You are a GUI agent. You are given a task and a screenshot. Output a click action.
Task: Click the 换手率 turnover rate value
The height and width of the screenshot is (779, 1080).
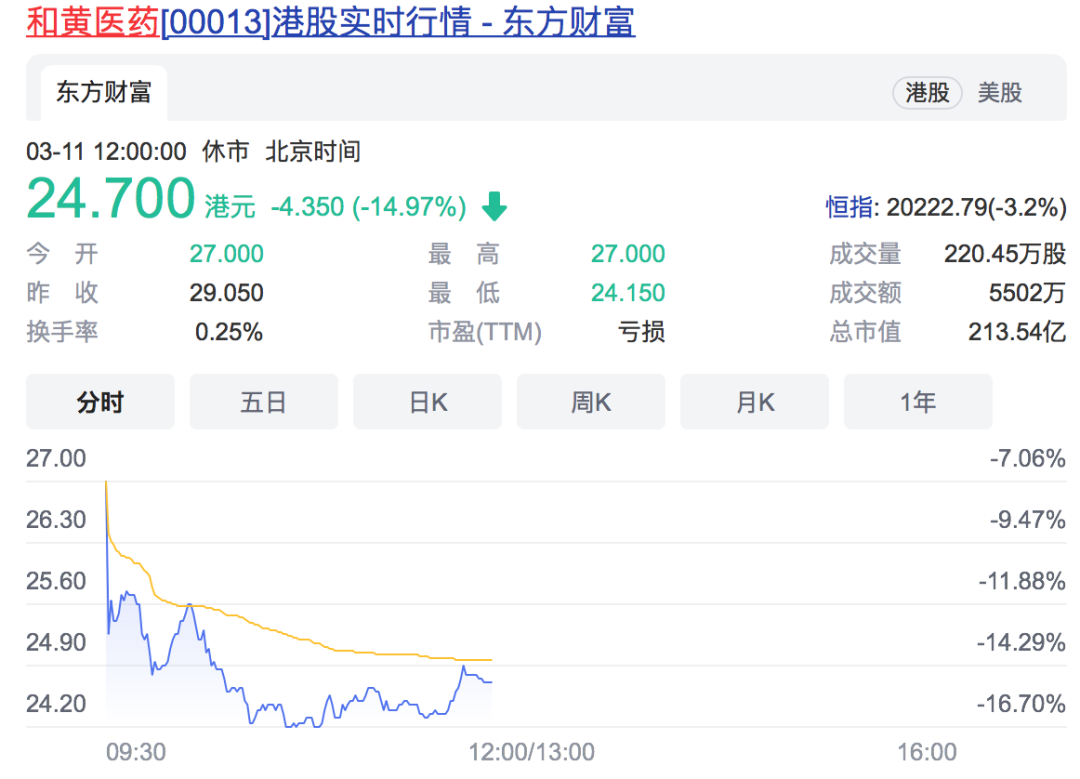(x=228, y=332)
